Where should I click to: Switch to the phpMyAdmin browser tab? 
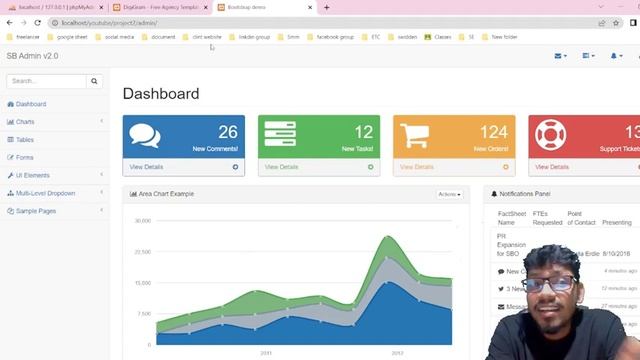[56, 7]
